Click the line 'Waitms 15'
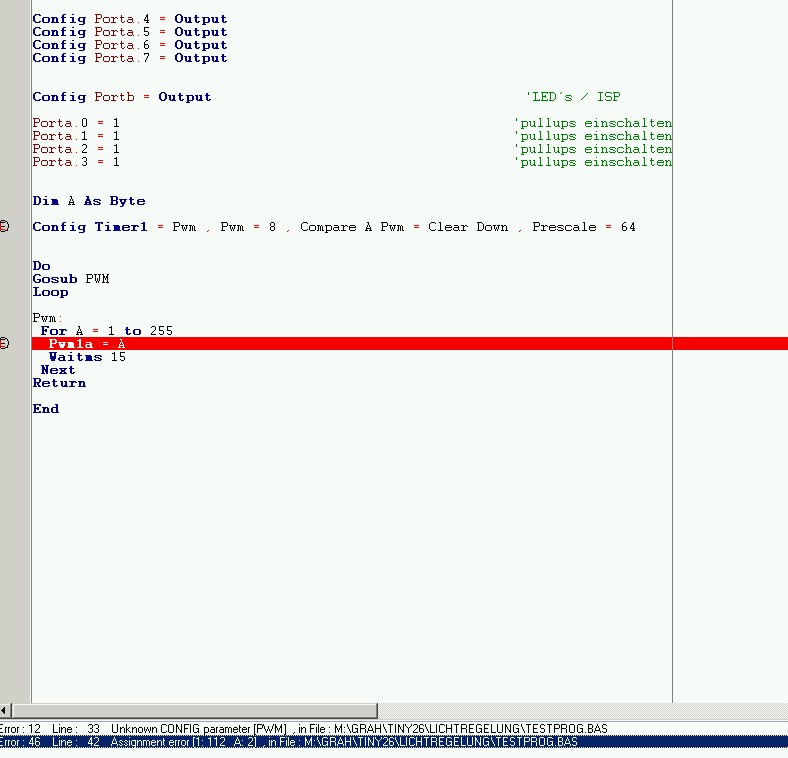Viewport: 788px width, 758px height. click(87, 357)
